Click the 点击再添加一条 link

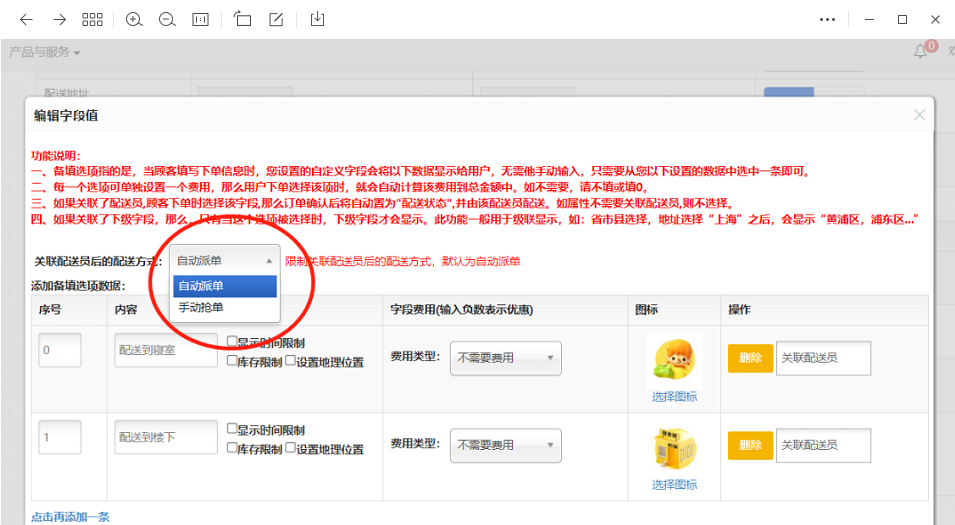click(70, 517)
